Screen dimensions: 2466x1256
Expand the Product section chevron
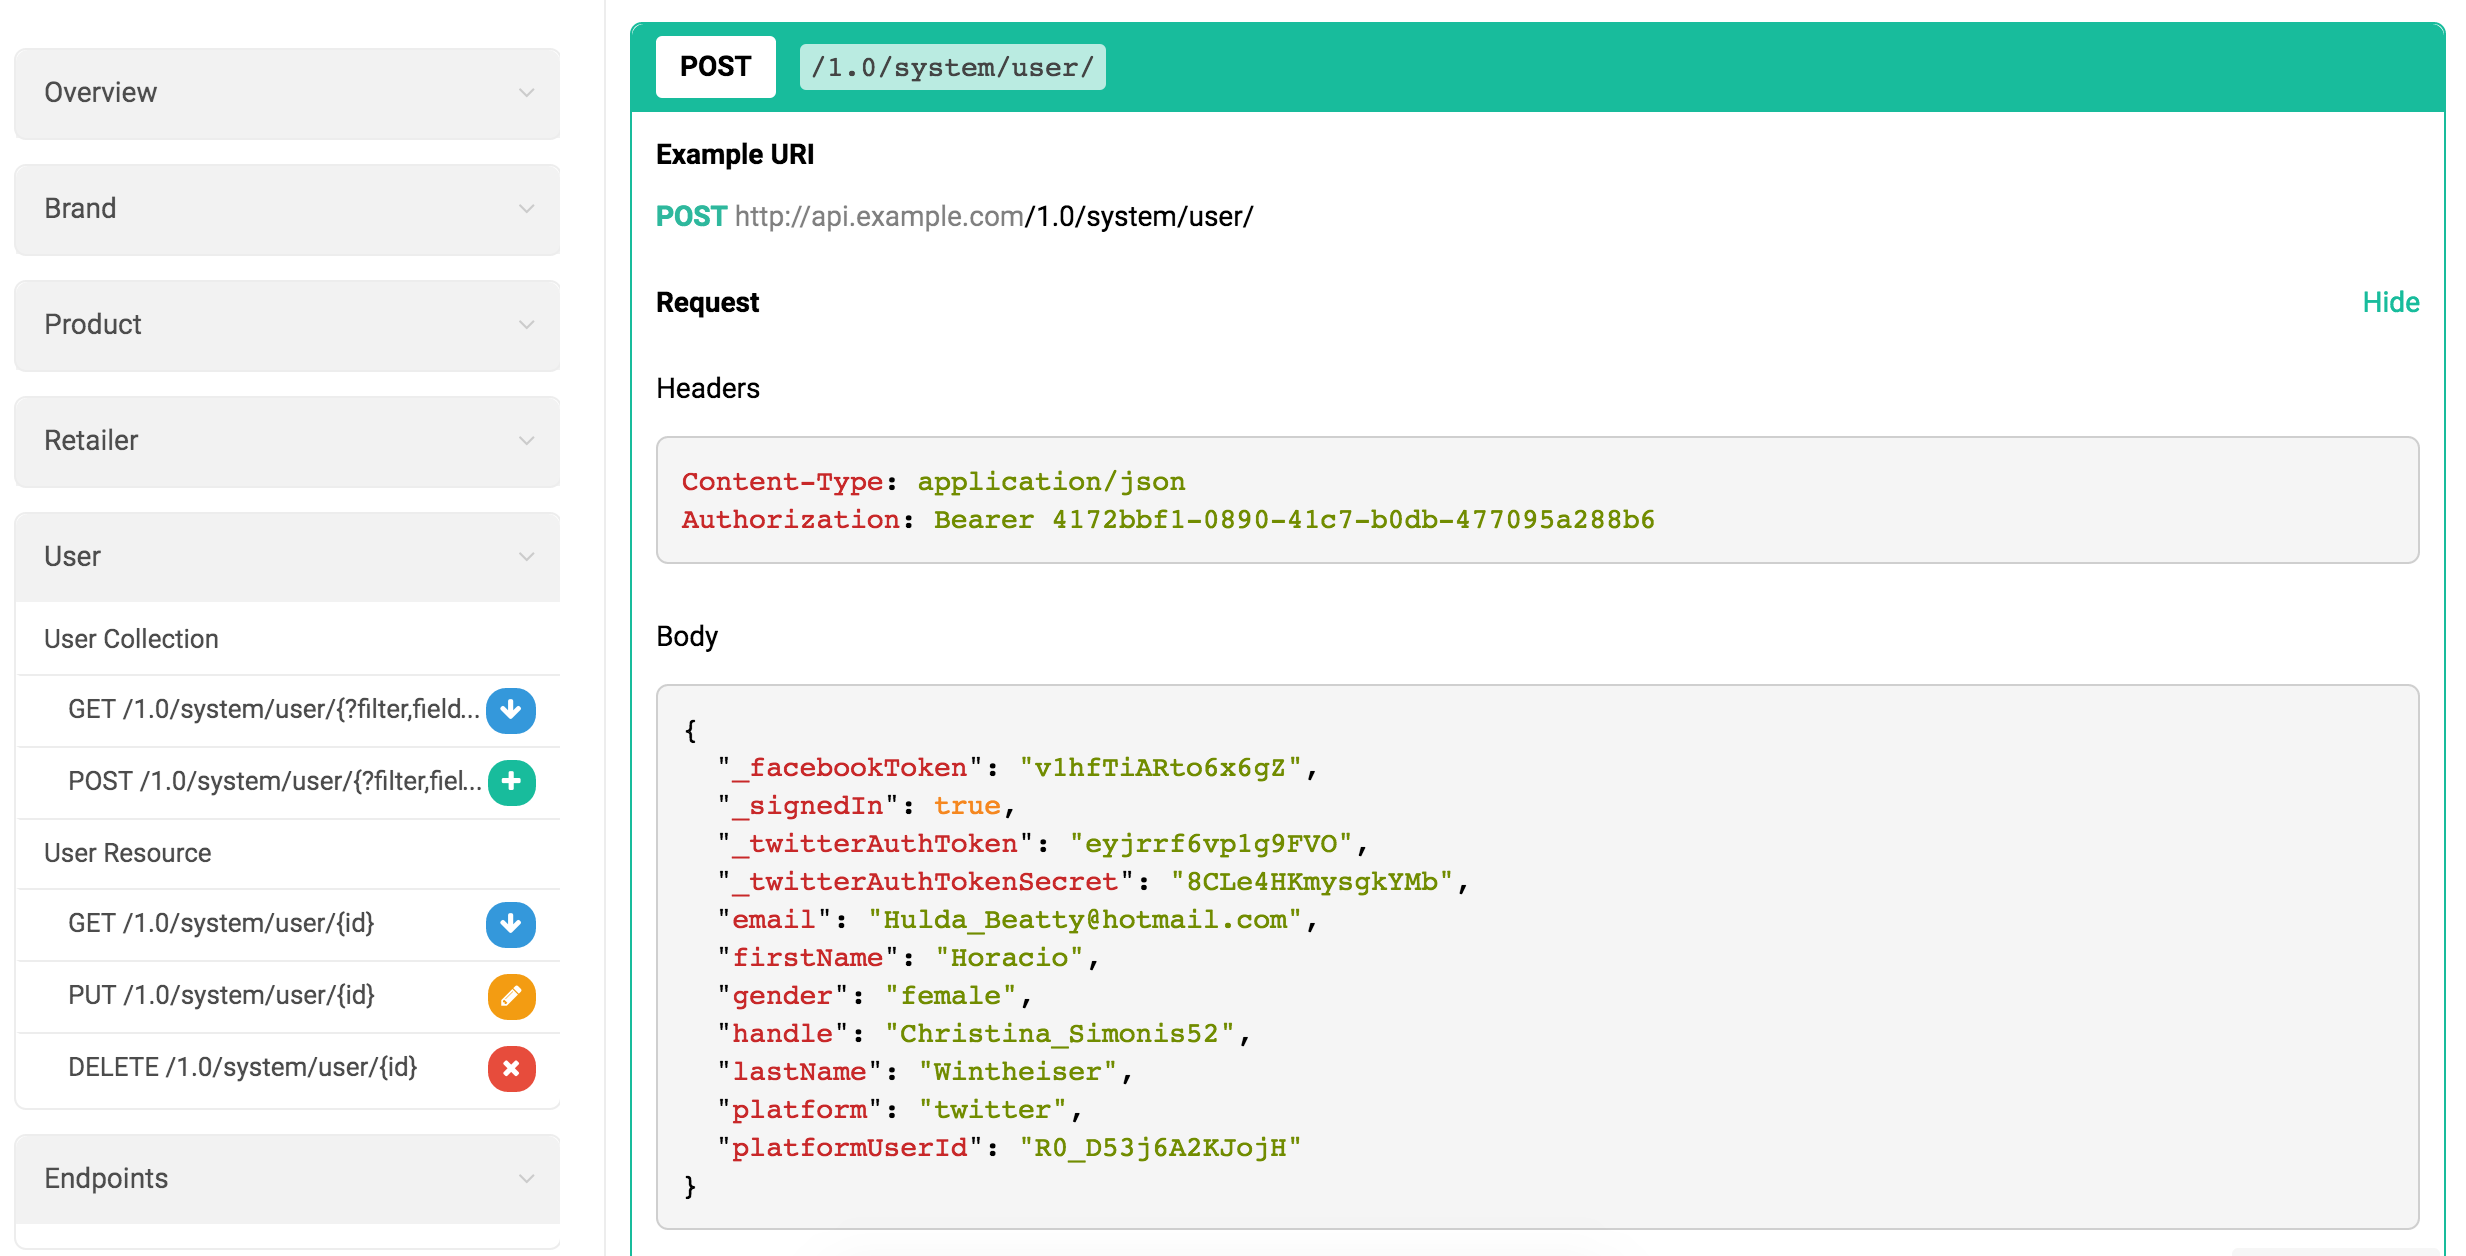[x=526, y=325]
